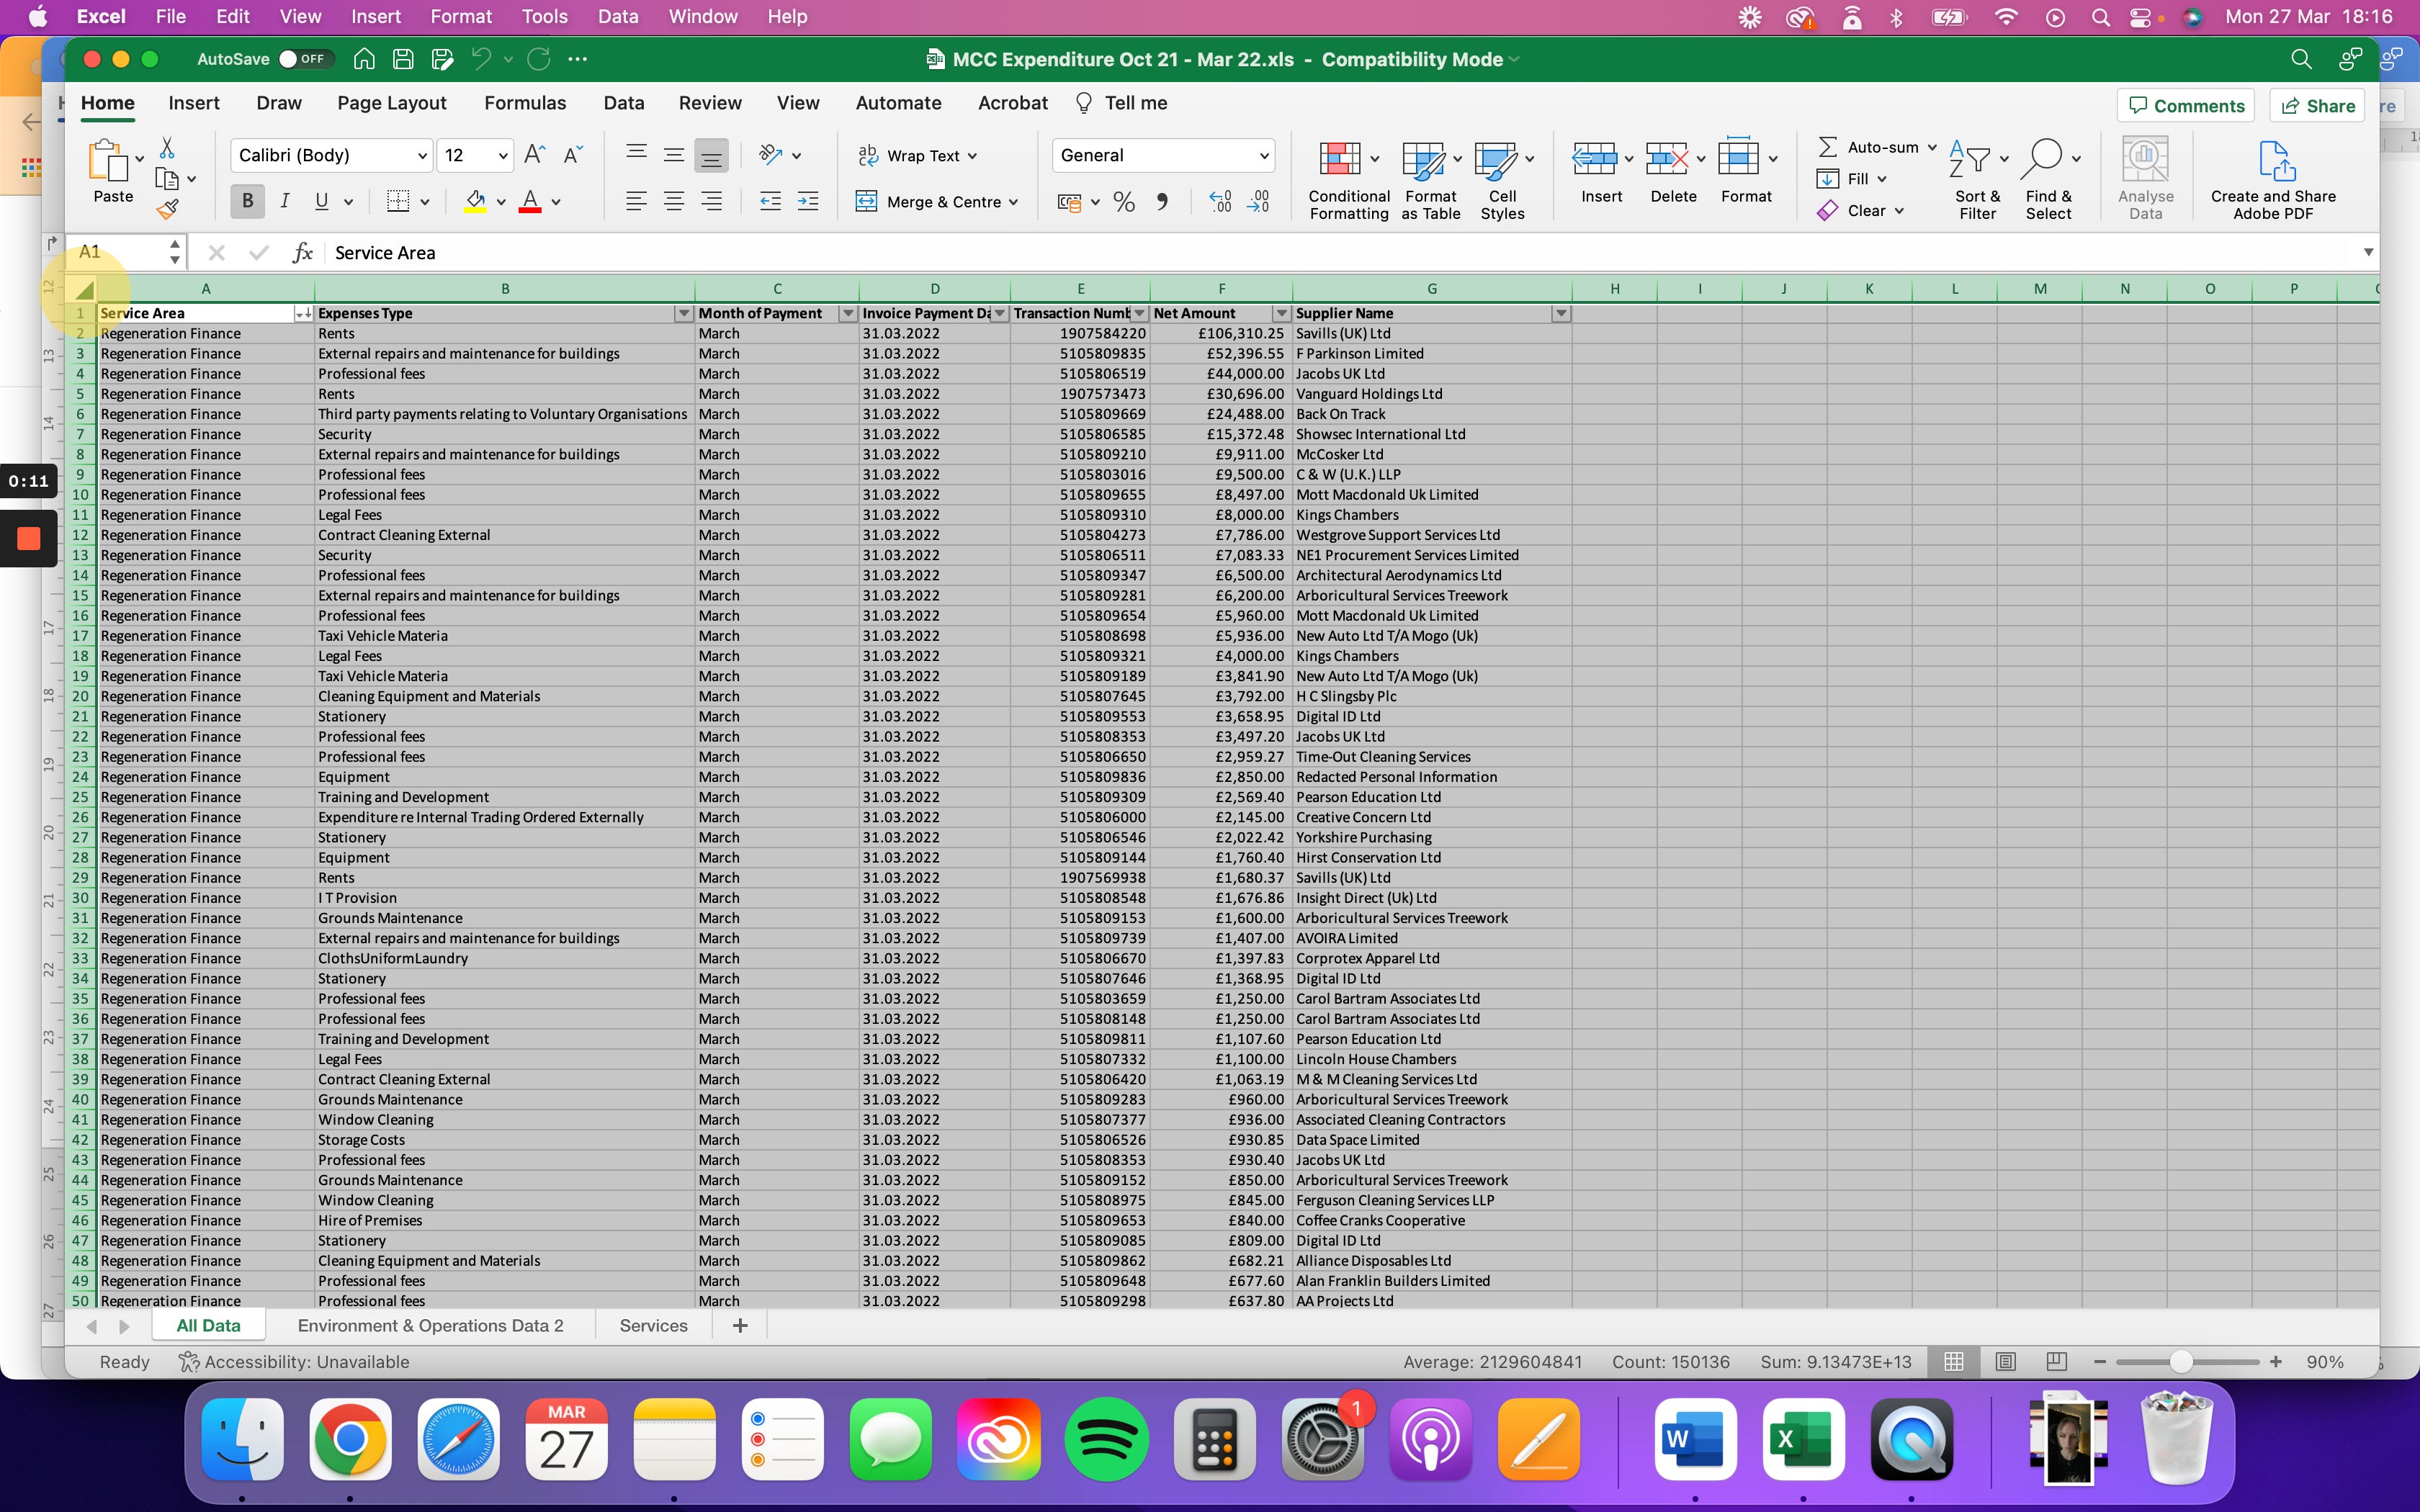The width and height of the screenshot is (2420, 1512).
Task: Switch to Environment & Operations Data 2 sheet
Action: (430, 1325)
